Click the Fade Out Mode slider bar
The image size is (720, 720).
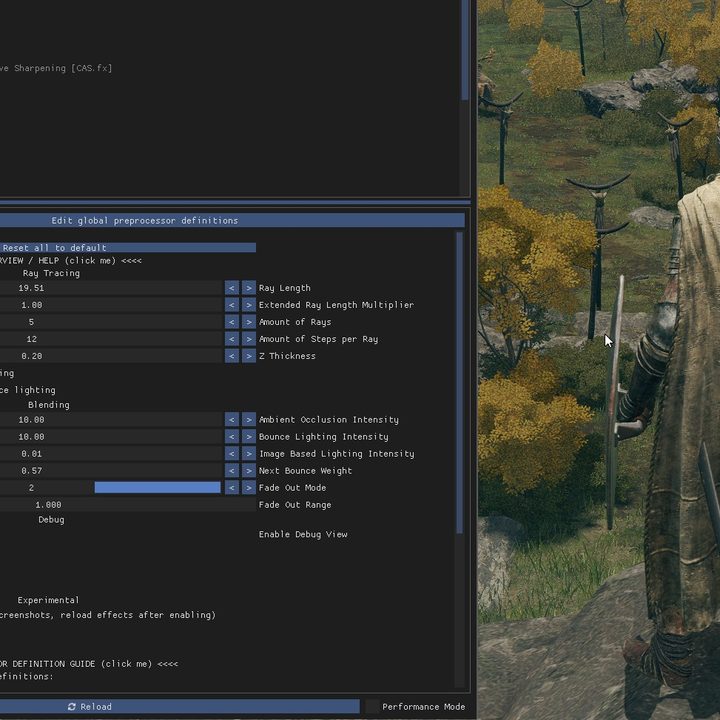coord(158,488)
